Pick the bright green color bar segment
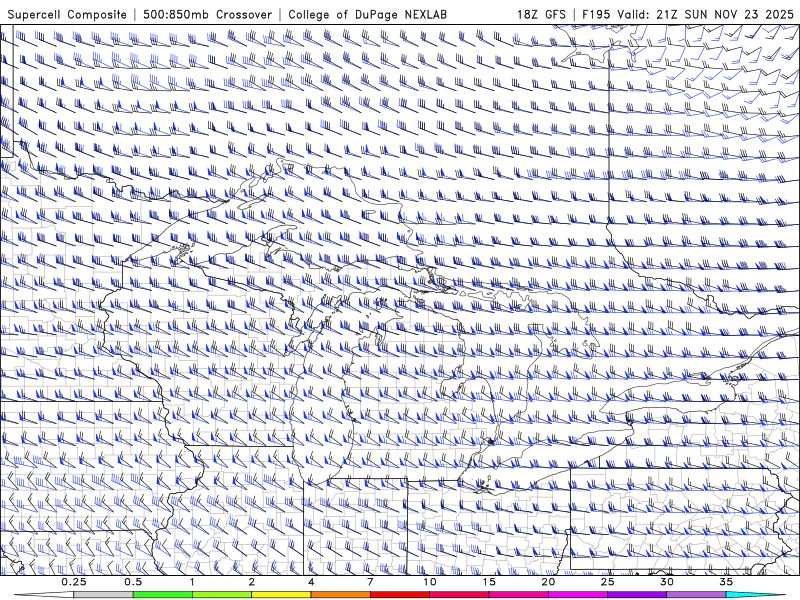 point(163,595)
